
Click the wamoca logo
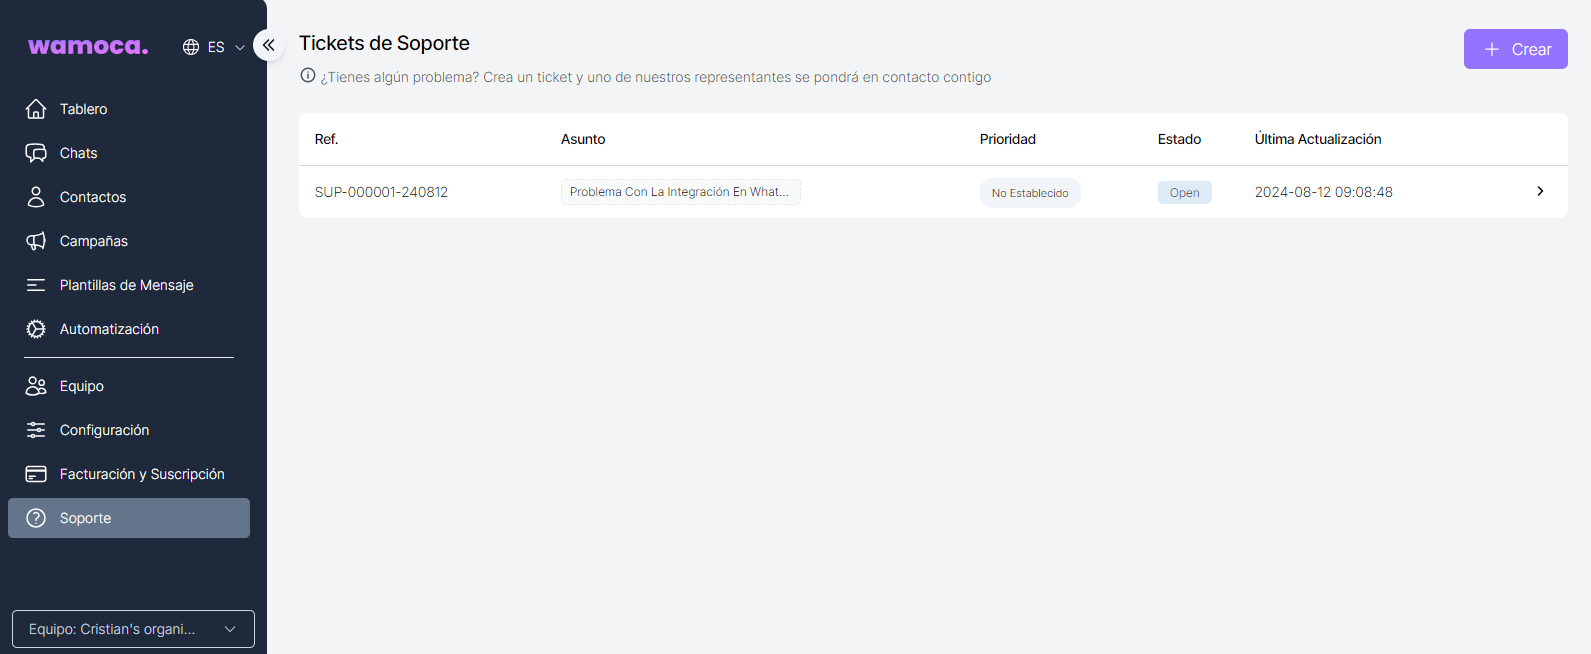[88, 46]
